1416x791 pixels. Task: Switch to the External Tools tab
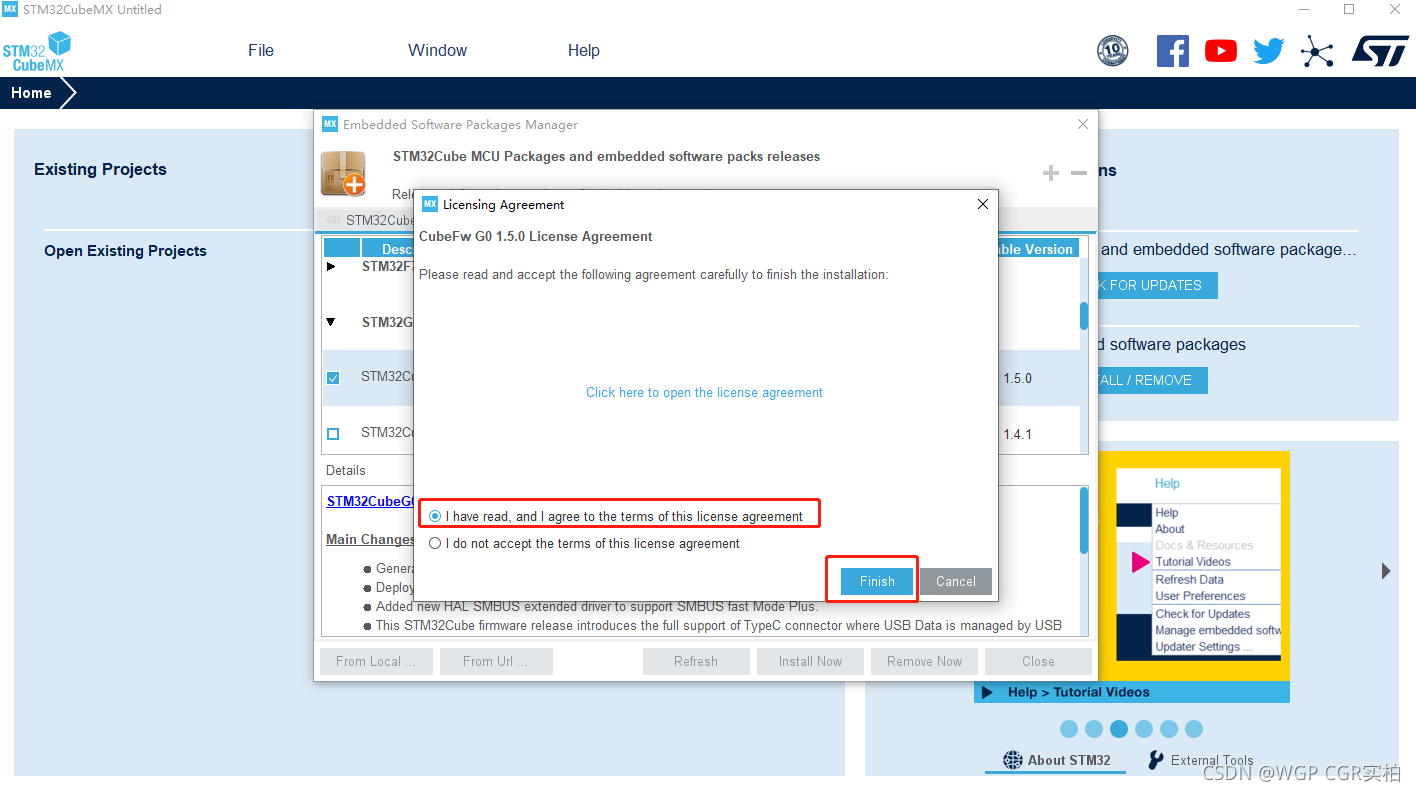click(x=1200, y=760)
